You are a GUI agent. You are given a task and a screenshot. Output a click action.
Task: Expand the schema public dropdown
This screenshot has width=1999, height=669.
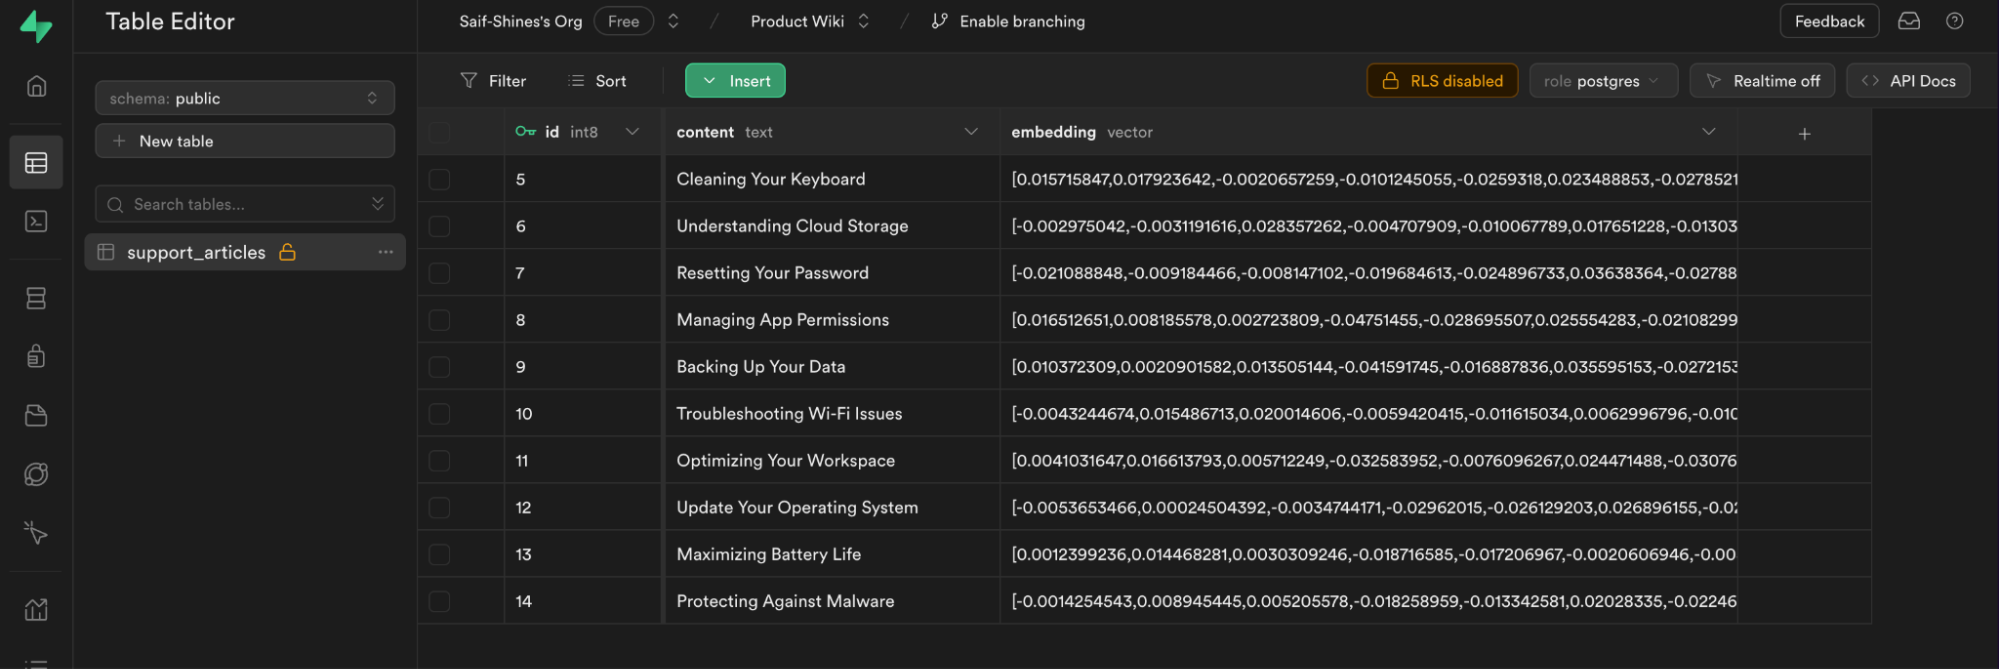(244, 98)
